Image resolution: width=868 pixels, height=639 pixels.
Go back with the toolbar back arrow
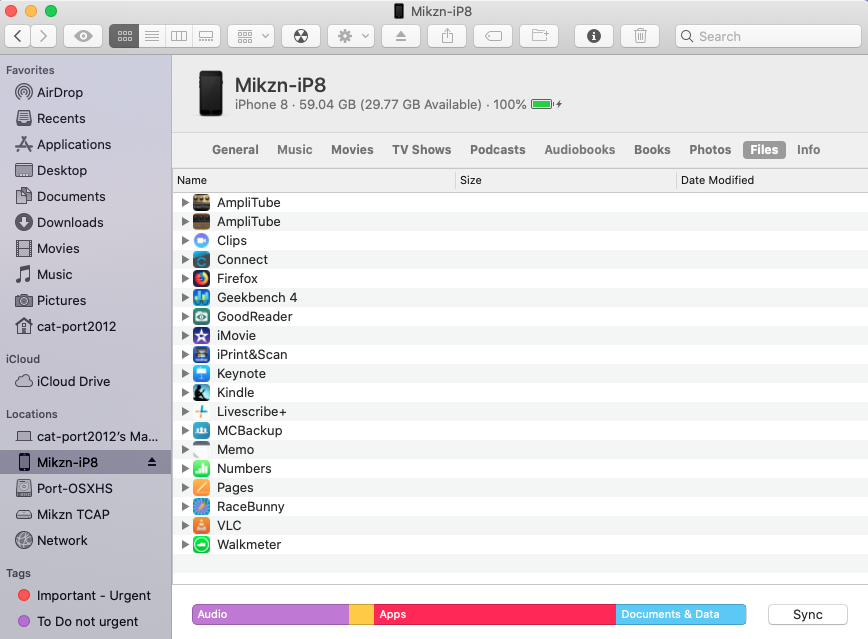[18, 36]
